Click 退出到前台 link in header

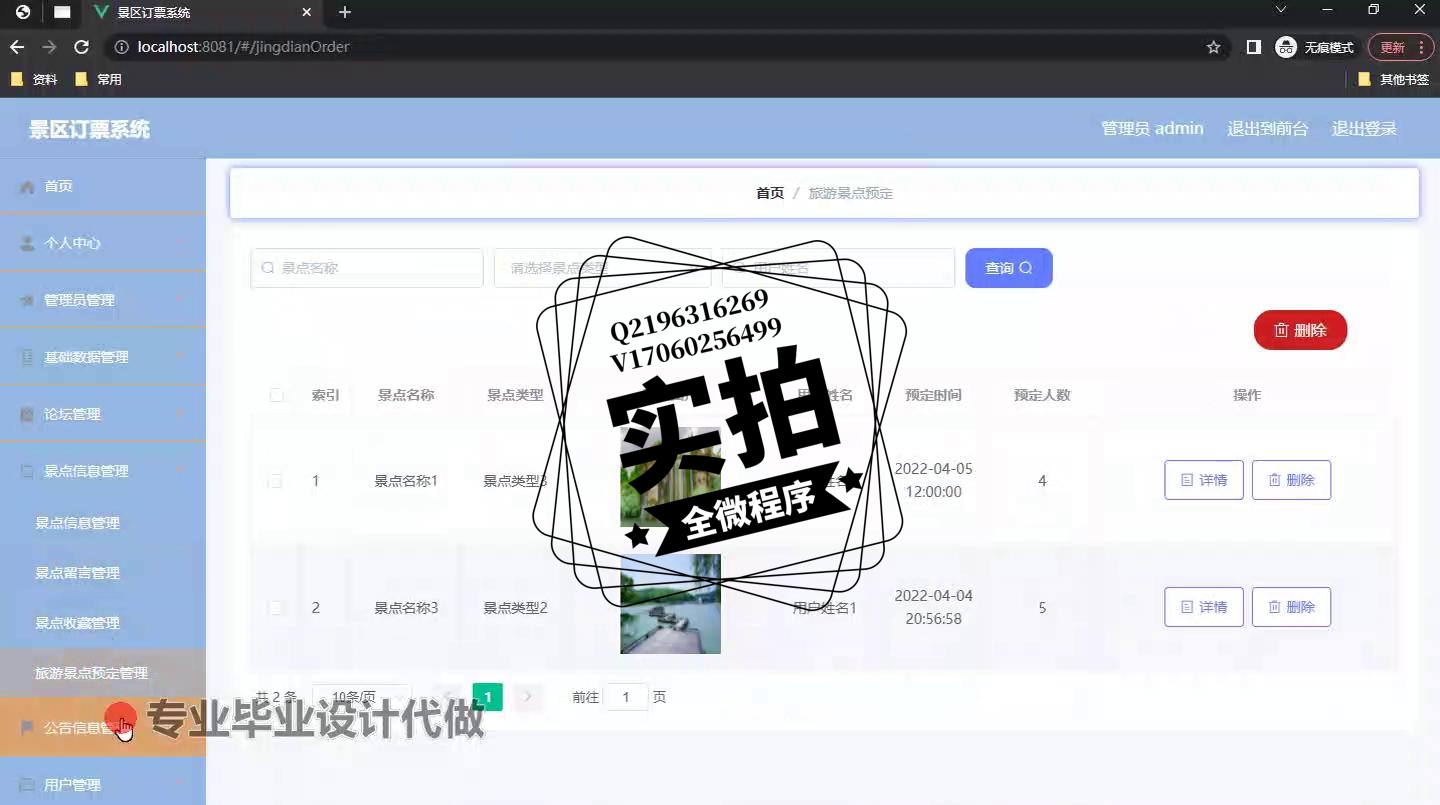pyautogui.click(x=1267, y=129)
